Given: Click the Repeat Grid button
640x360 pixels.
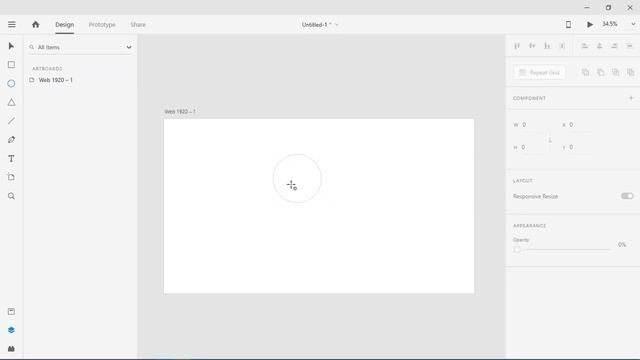Looking at the screenshot, I should click(x=539, y=73).
